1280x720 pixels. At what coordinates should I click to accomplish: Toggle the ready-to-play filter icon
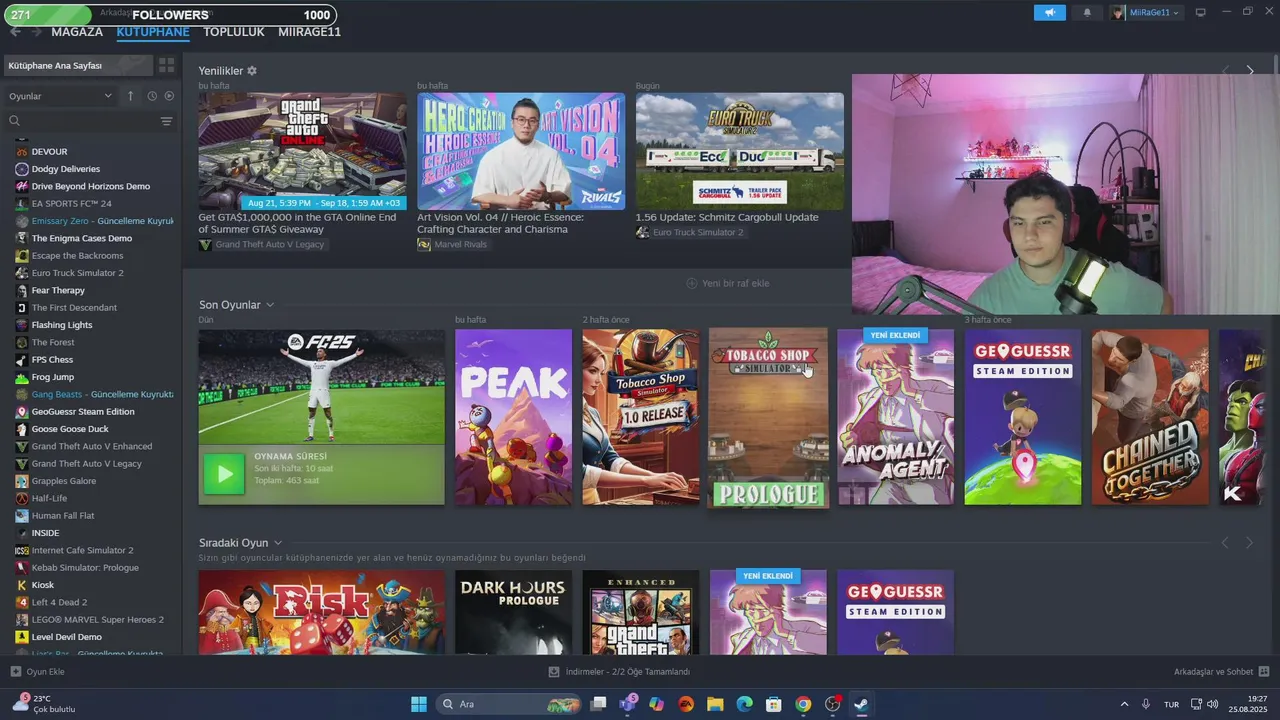pos(168,96)
